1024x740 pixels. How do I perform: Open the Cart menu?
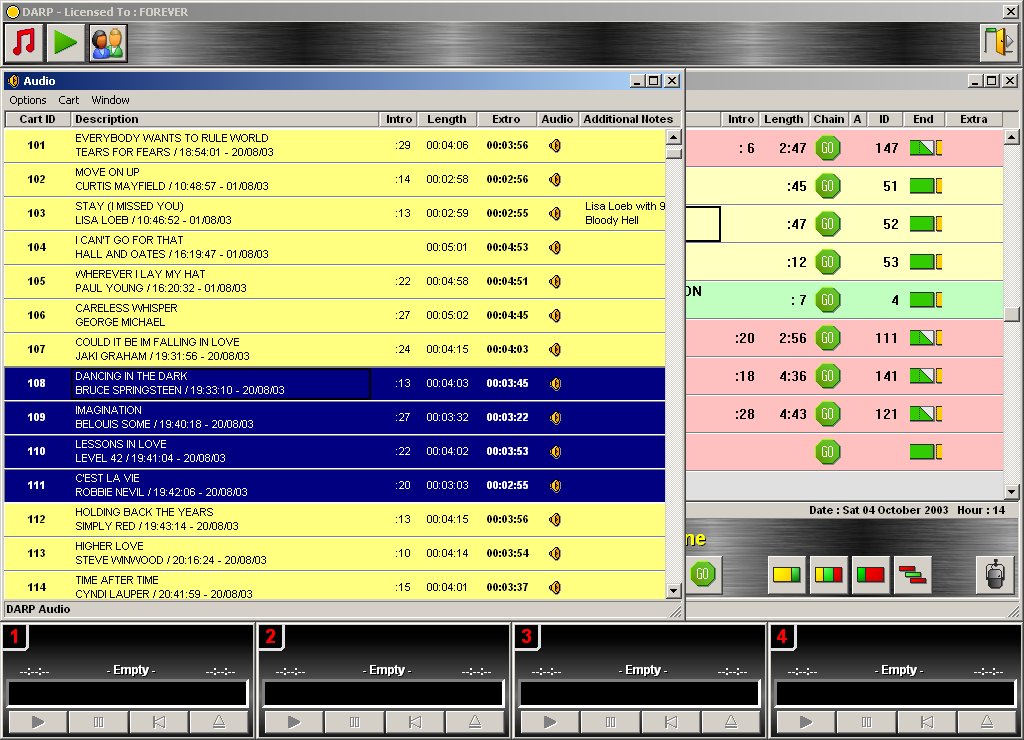pyautogui.click(x=69, y=100)
